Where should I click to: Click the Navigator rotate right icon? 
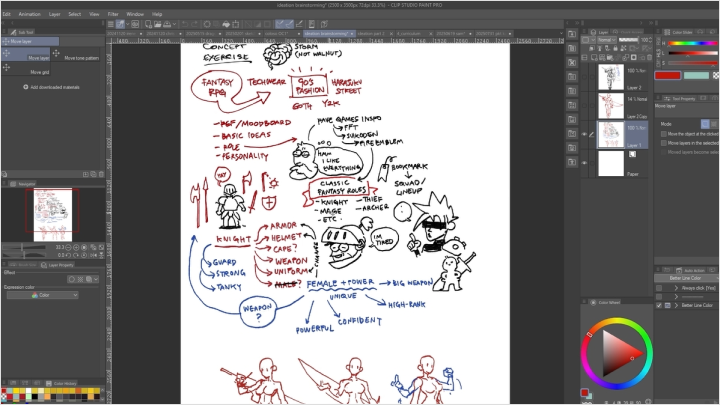76,255
